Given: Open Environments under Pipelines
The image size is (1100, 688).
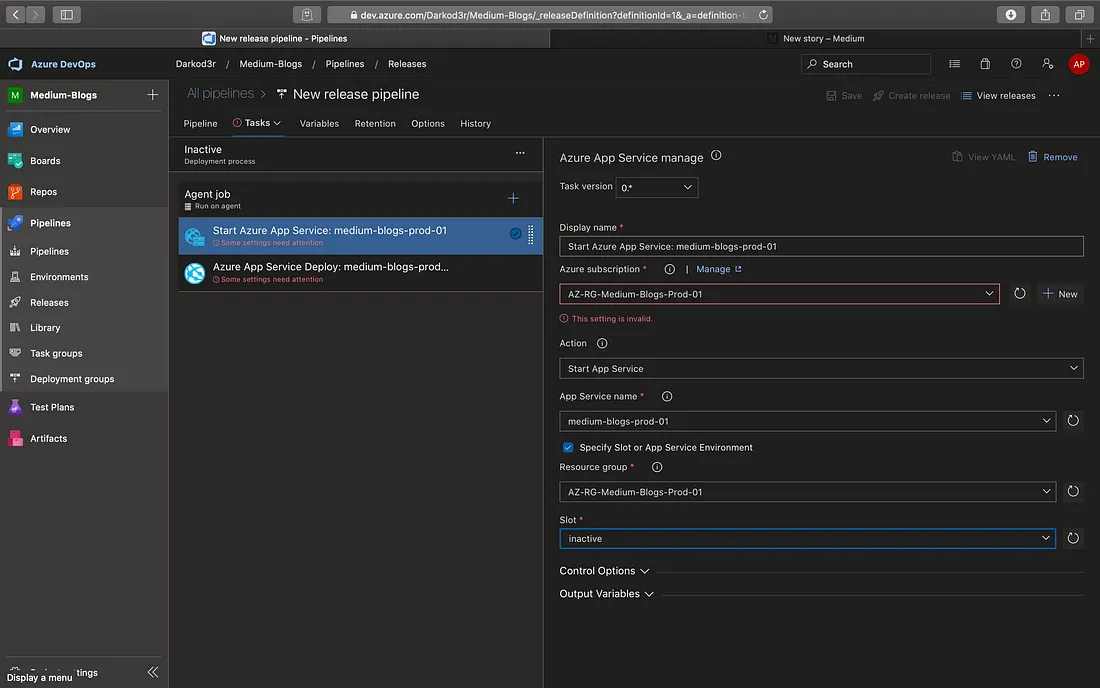Looking at the screenshot, I should (59, 277).
